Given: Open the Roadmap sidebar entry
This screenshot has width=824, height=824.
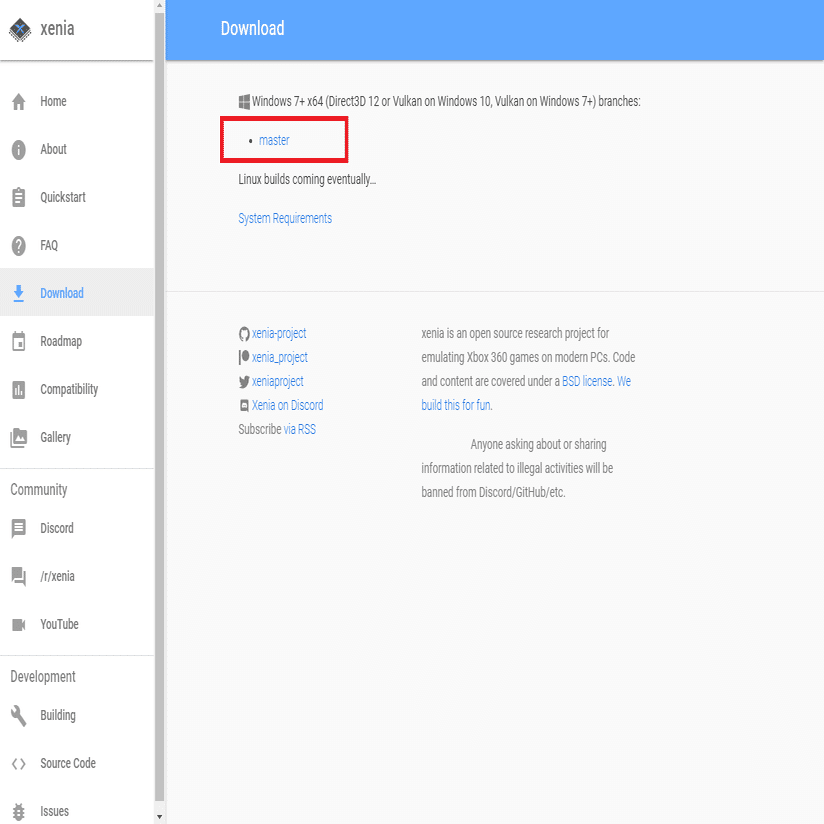Looking at the screenshot, I should tap(77, 341).
